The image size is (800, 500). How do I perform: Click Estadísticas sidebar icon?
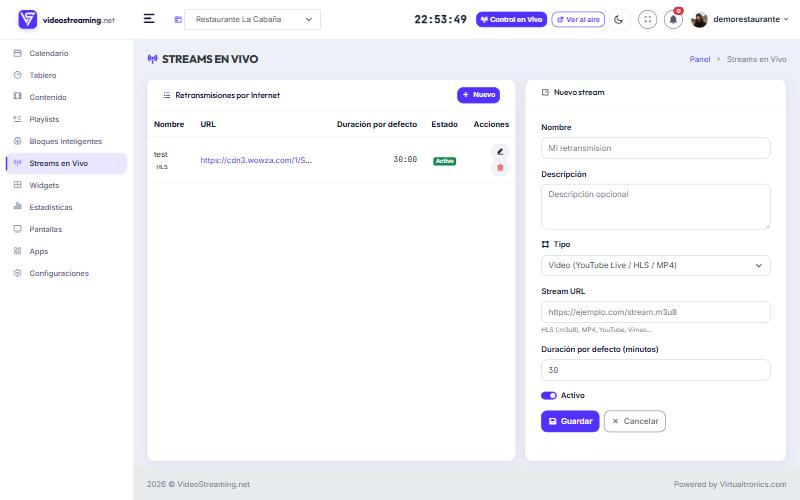click(17, 207)
